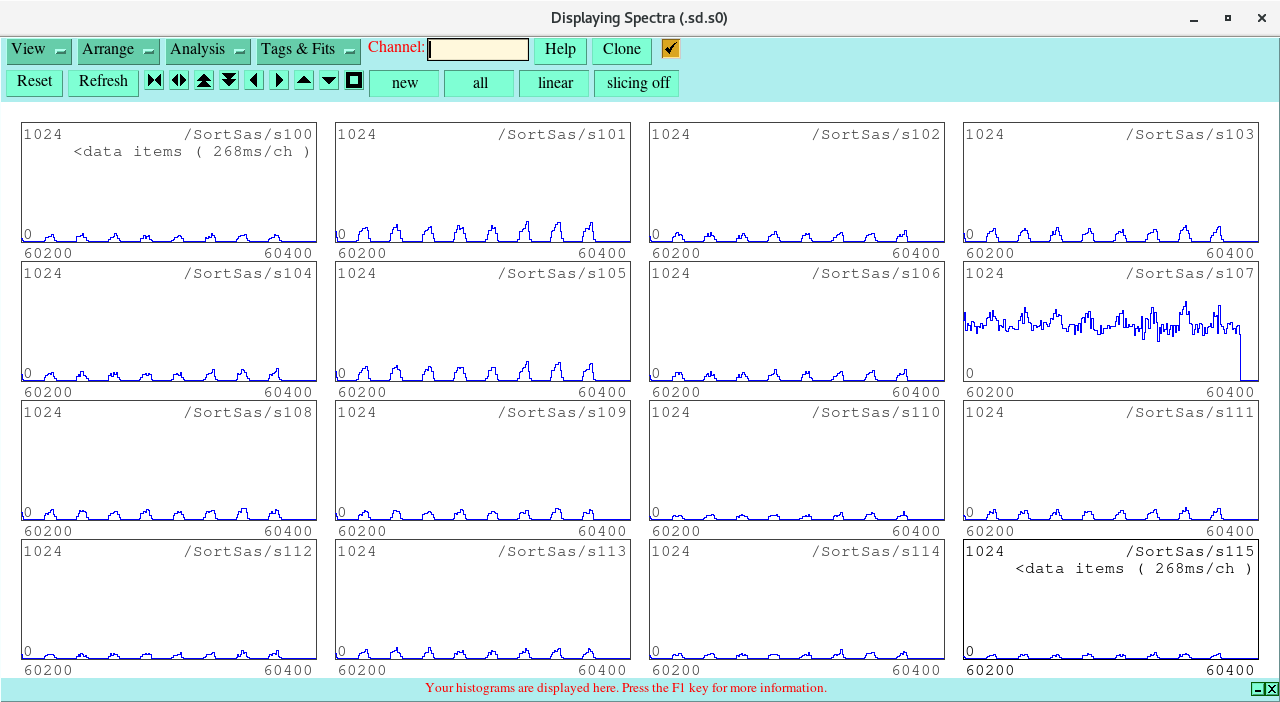This screenshot has height=702, width=1280.
Task: Click the Help button
Action: [x=560, y=50]
